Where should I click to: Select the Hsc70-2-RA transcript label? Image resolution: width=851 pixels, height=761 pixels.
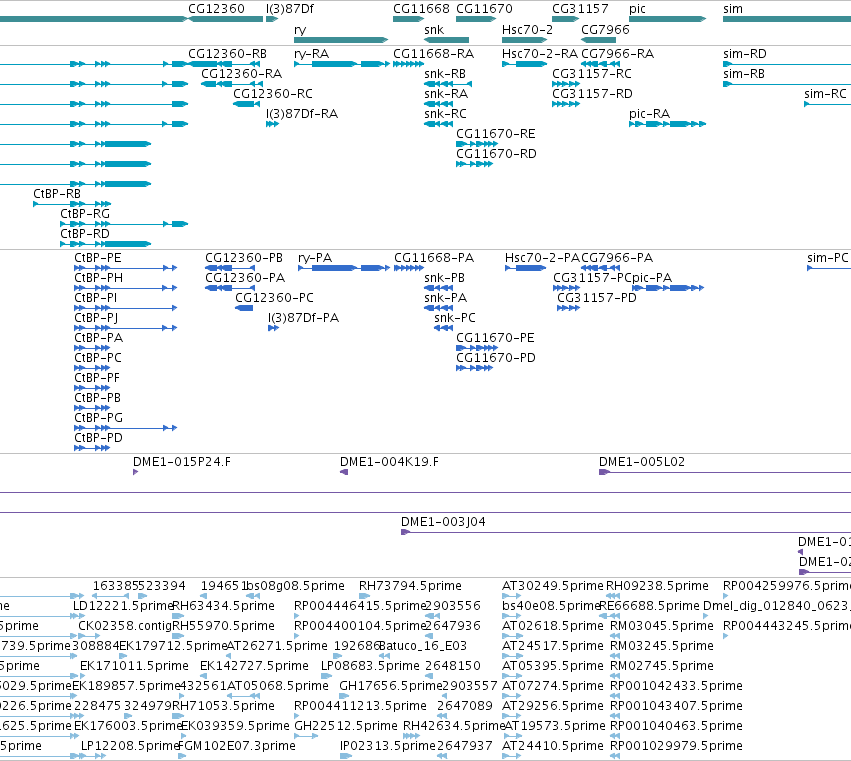click(539, 54)
